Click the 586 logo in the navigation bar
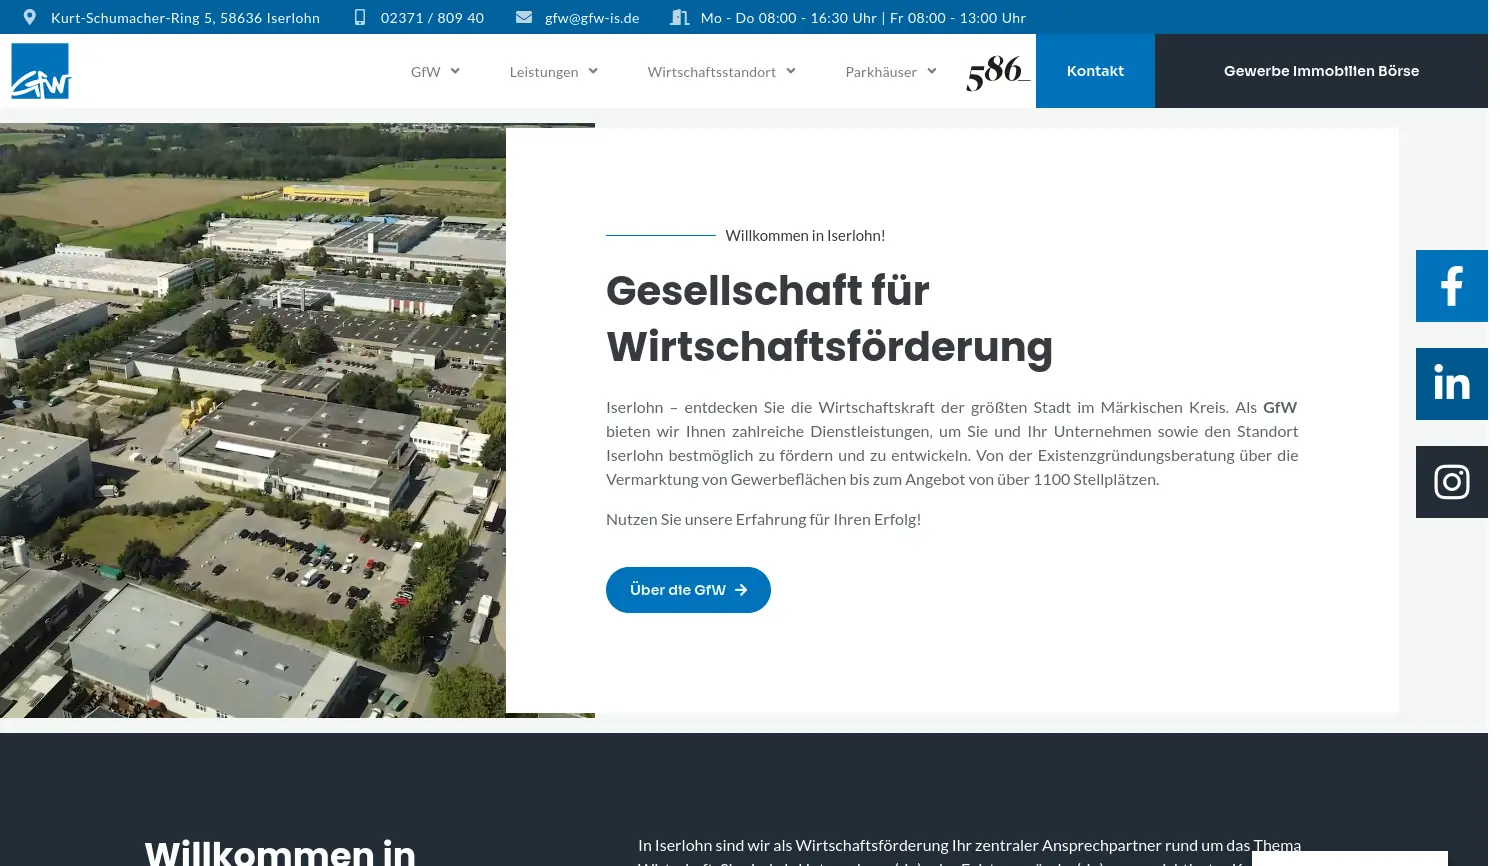Viewport: 1500px width, 866px height. tap(997, 71)
